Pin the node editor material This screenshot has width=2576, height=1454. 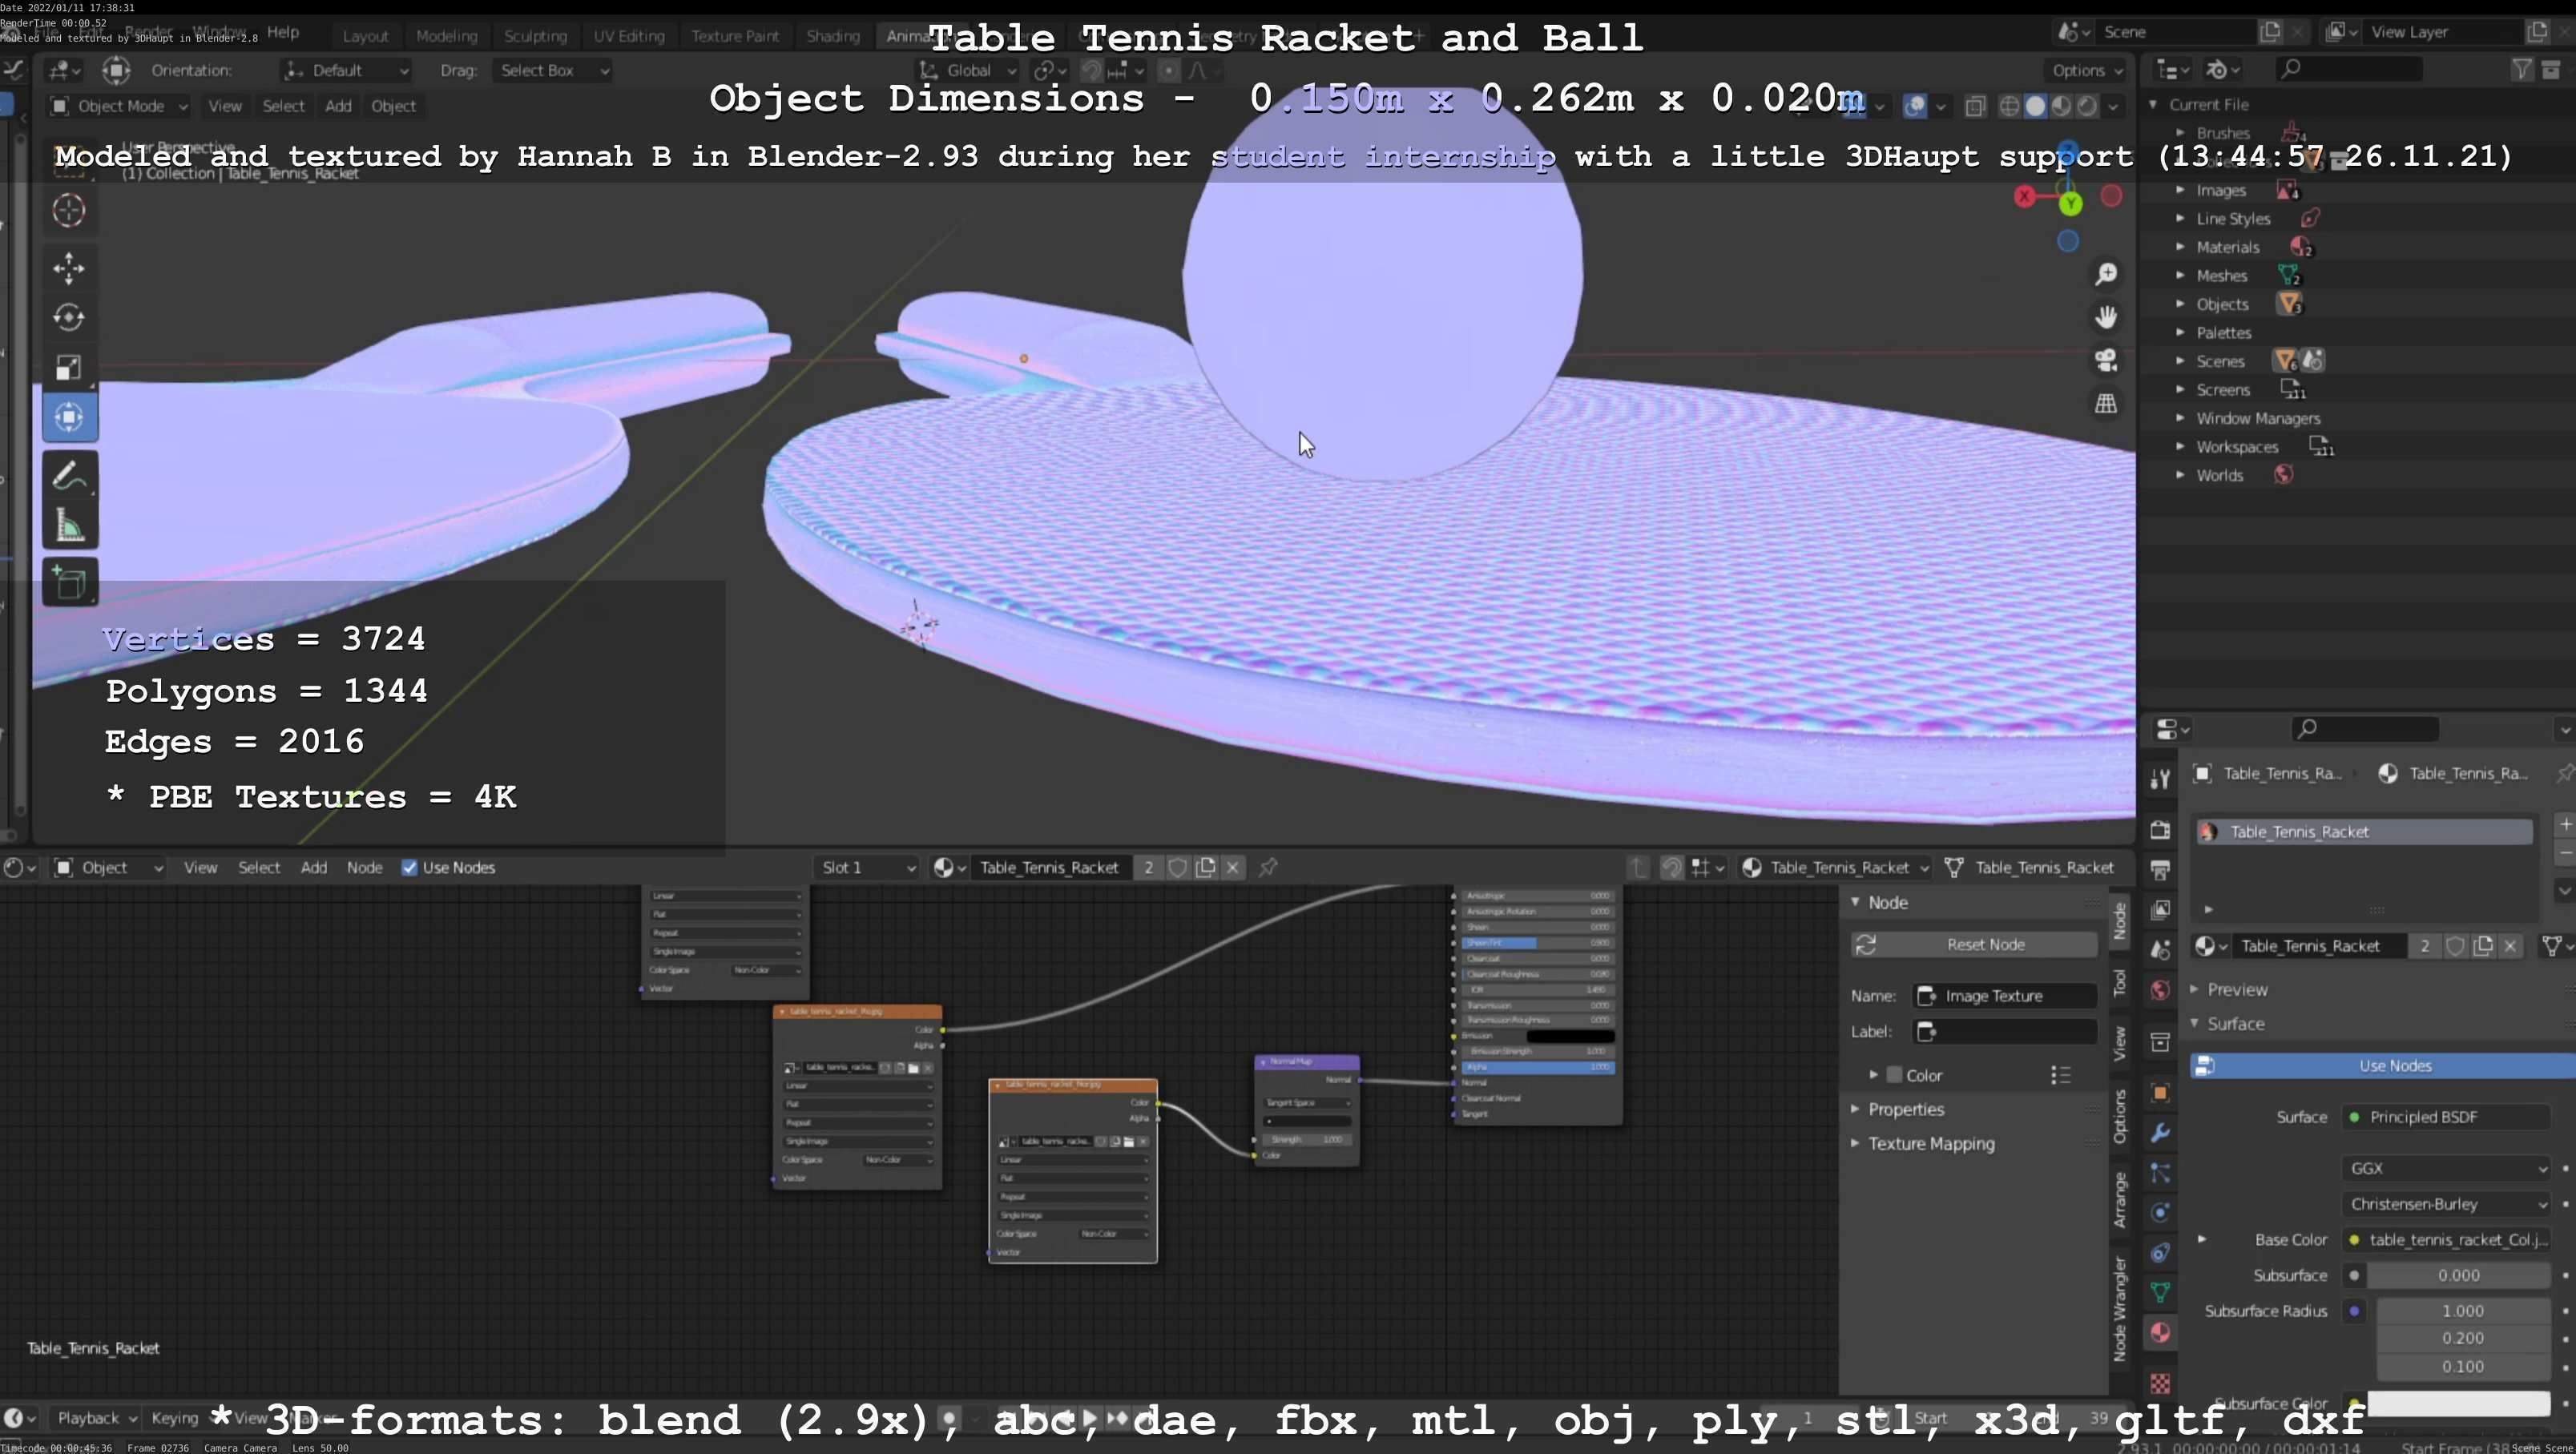tap(1268, 868)
